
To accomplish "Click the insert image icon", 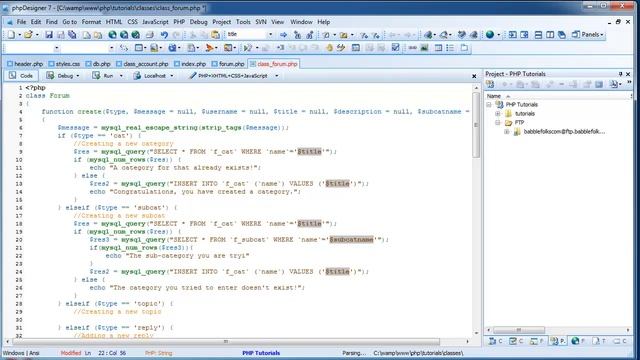I will click(x=424, y=48).
